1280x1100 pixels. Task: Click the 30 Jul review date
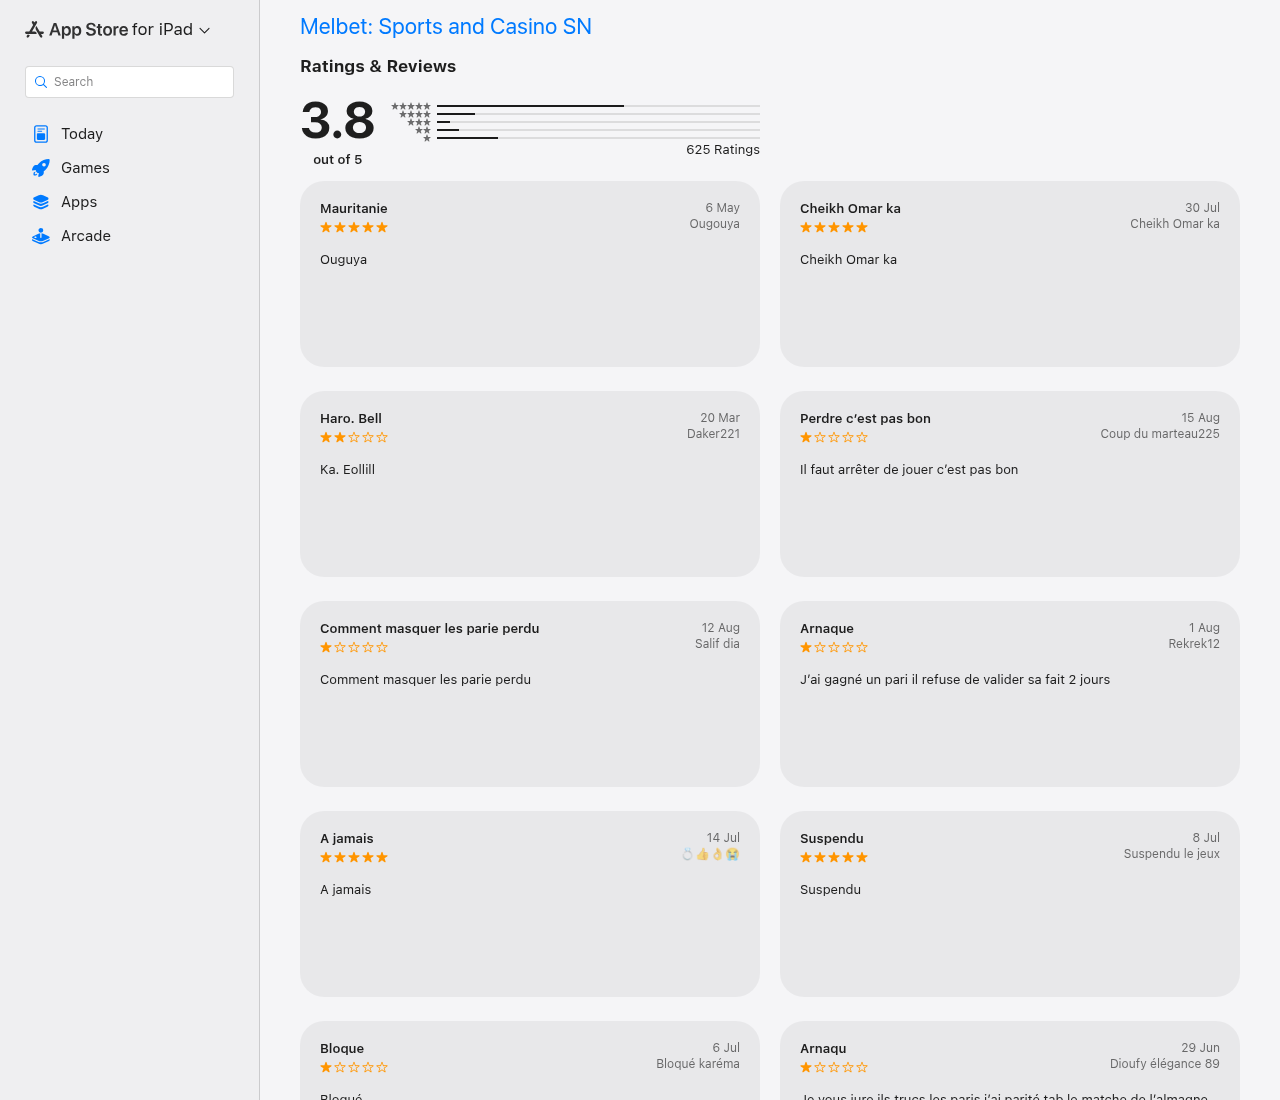pos(1202,208)
